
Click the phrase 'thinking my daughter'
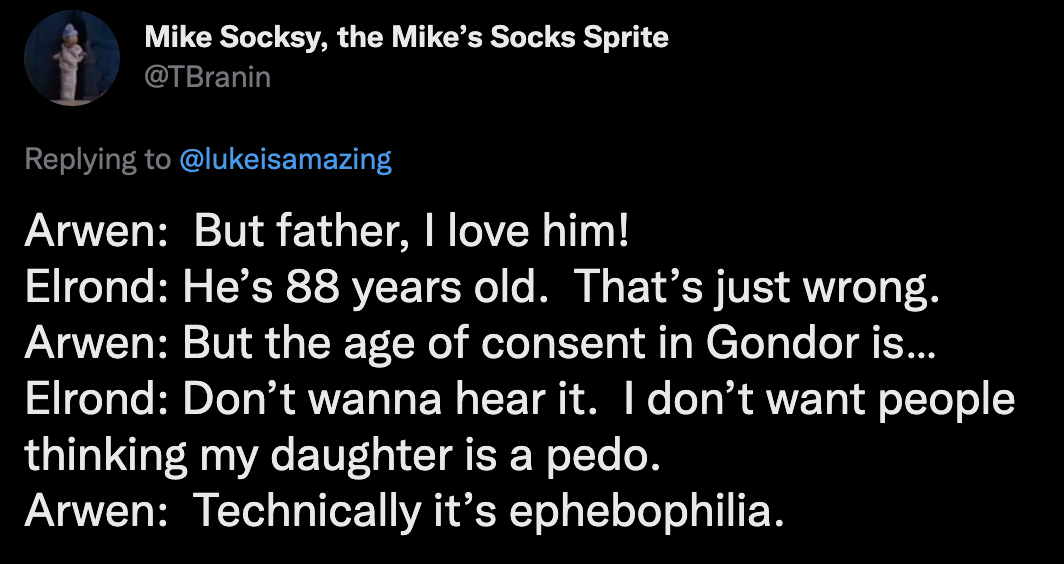(x=238, y=457)
